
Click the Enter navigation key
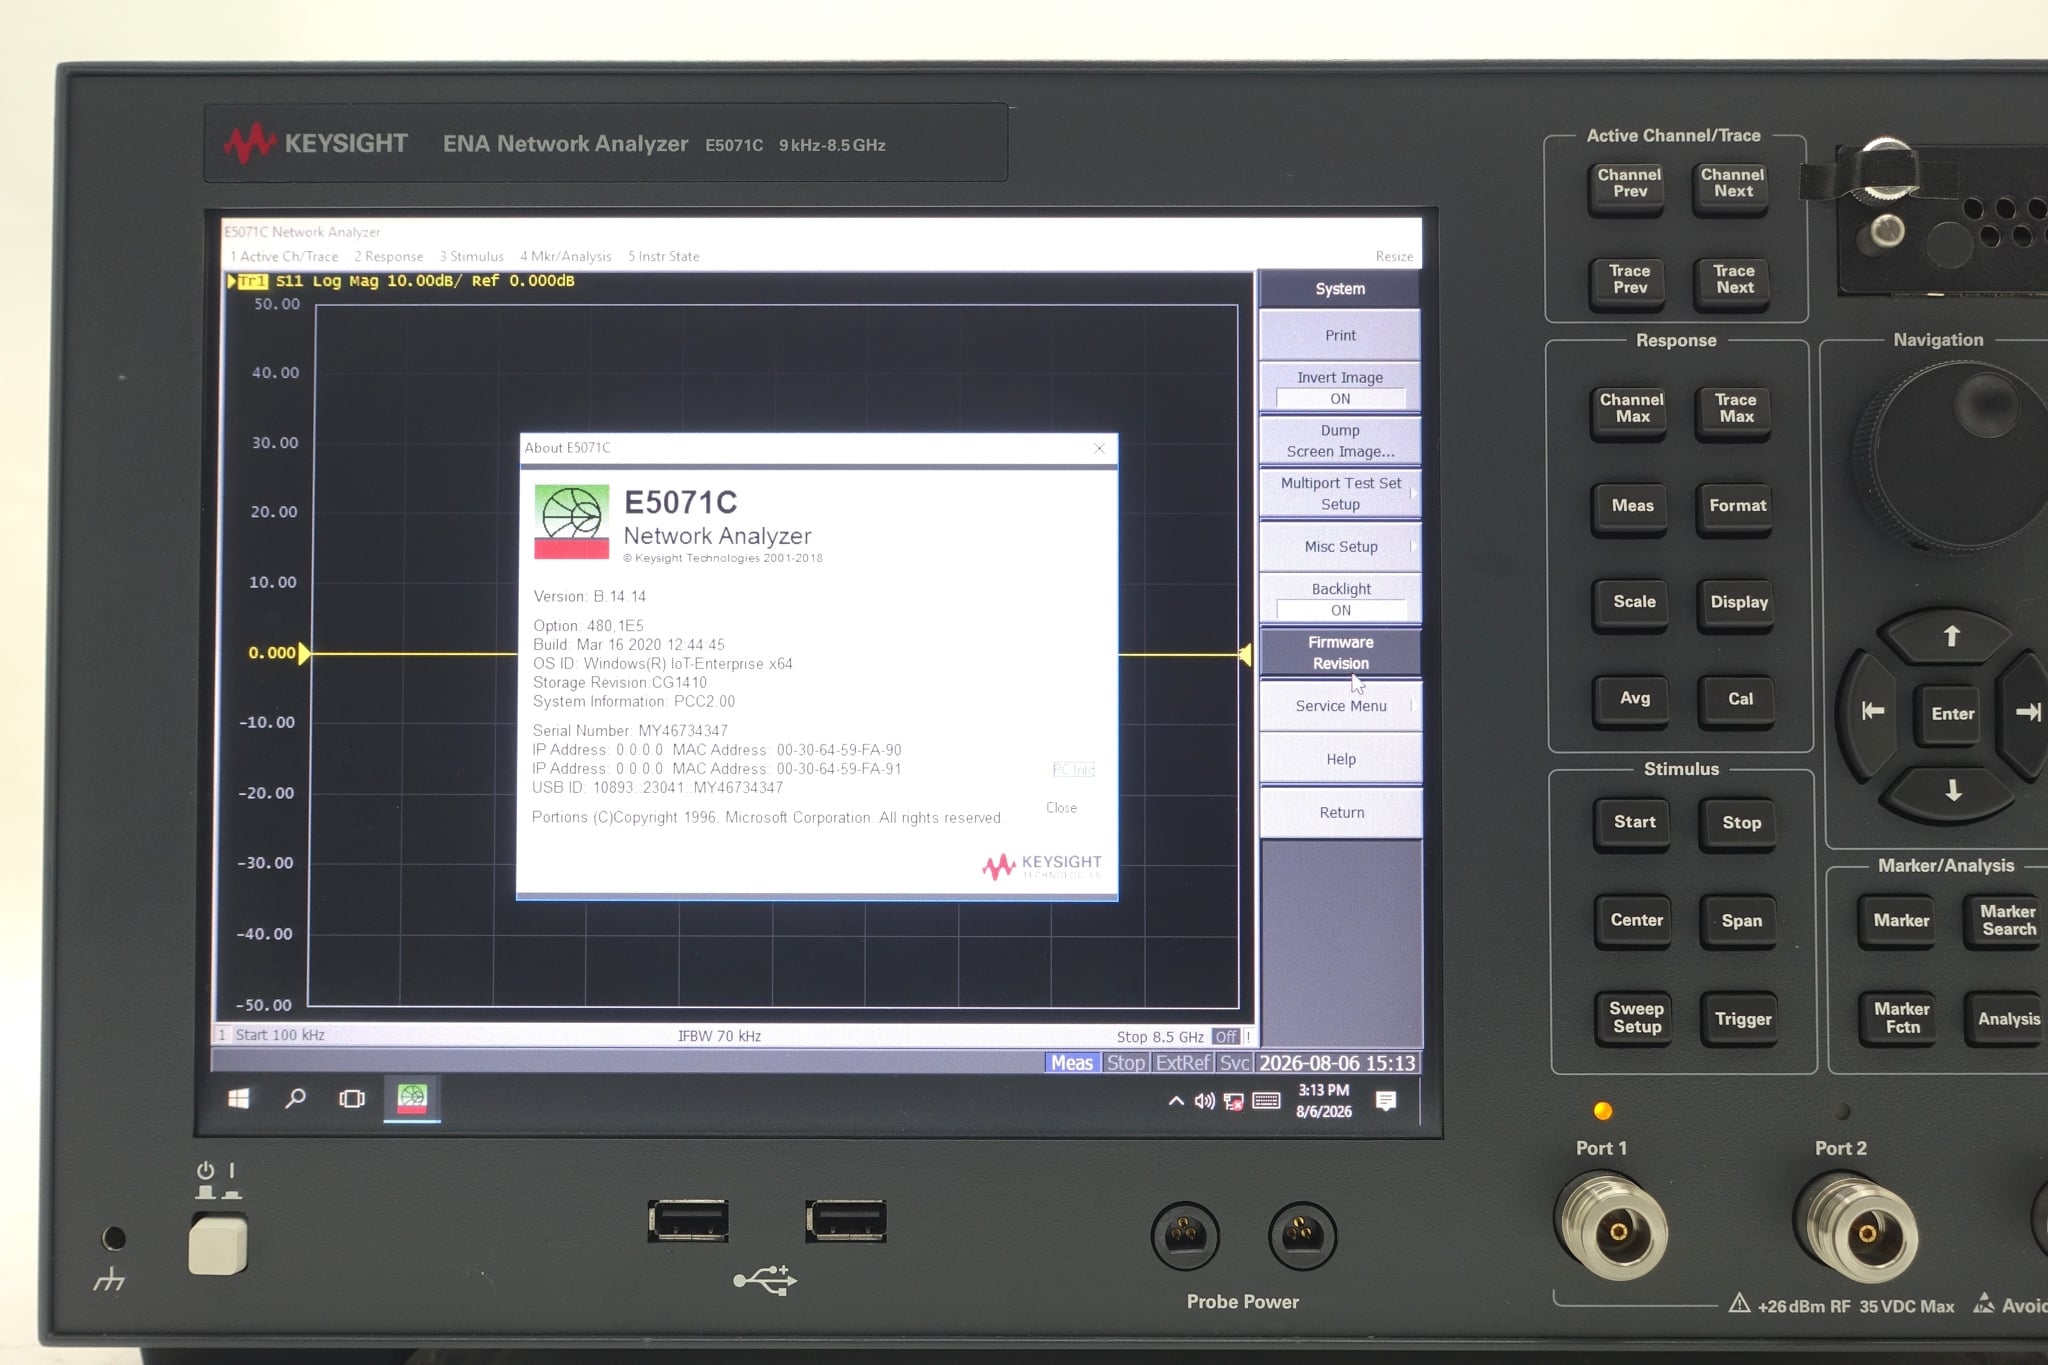pyautogui.click(x=1952, y=714)
